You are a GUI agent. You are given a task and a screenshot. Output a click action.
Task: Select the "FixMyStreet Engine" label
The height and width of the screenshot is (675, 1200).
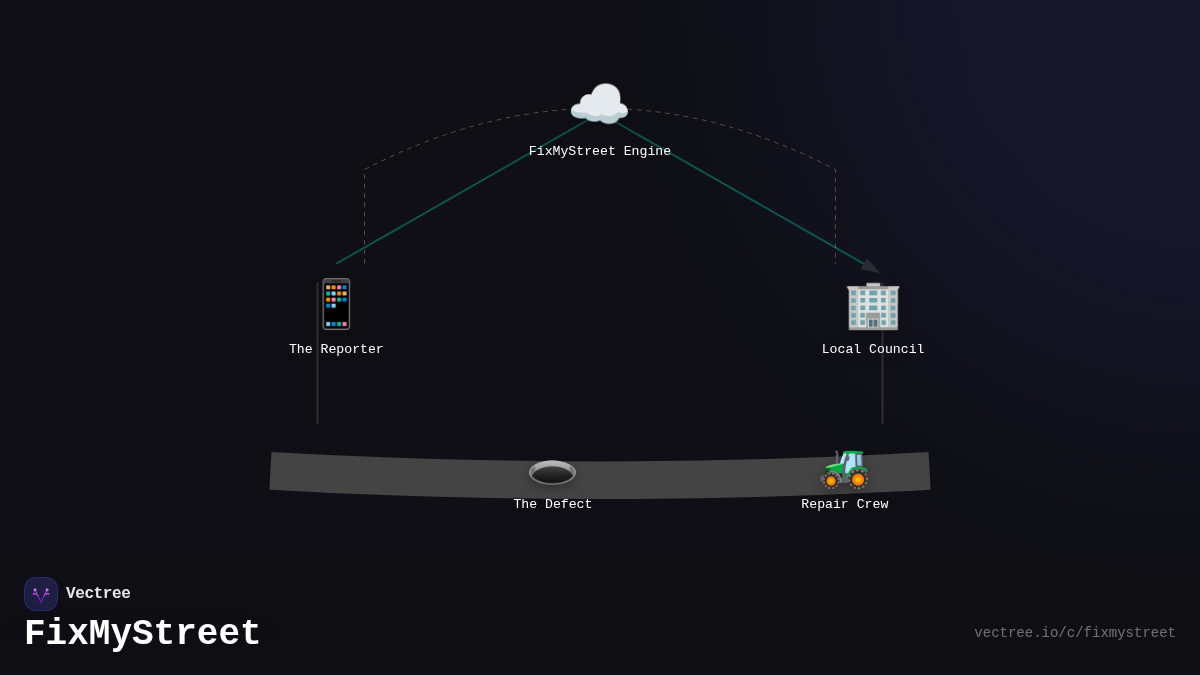pyautogui.click(x=600, y=152)
